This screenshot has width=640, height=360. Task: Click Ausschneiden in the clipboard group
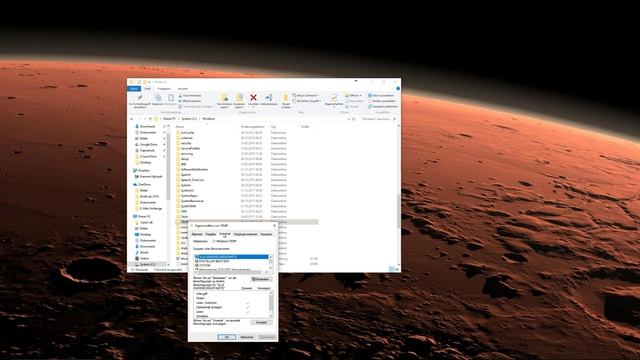coord(190,96)
